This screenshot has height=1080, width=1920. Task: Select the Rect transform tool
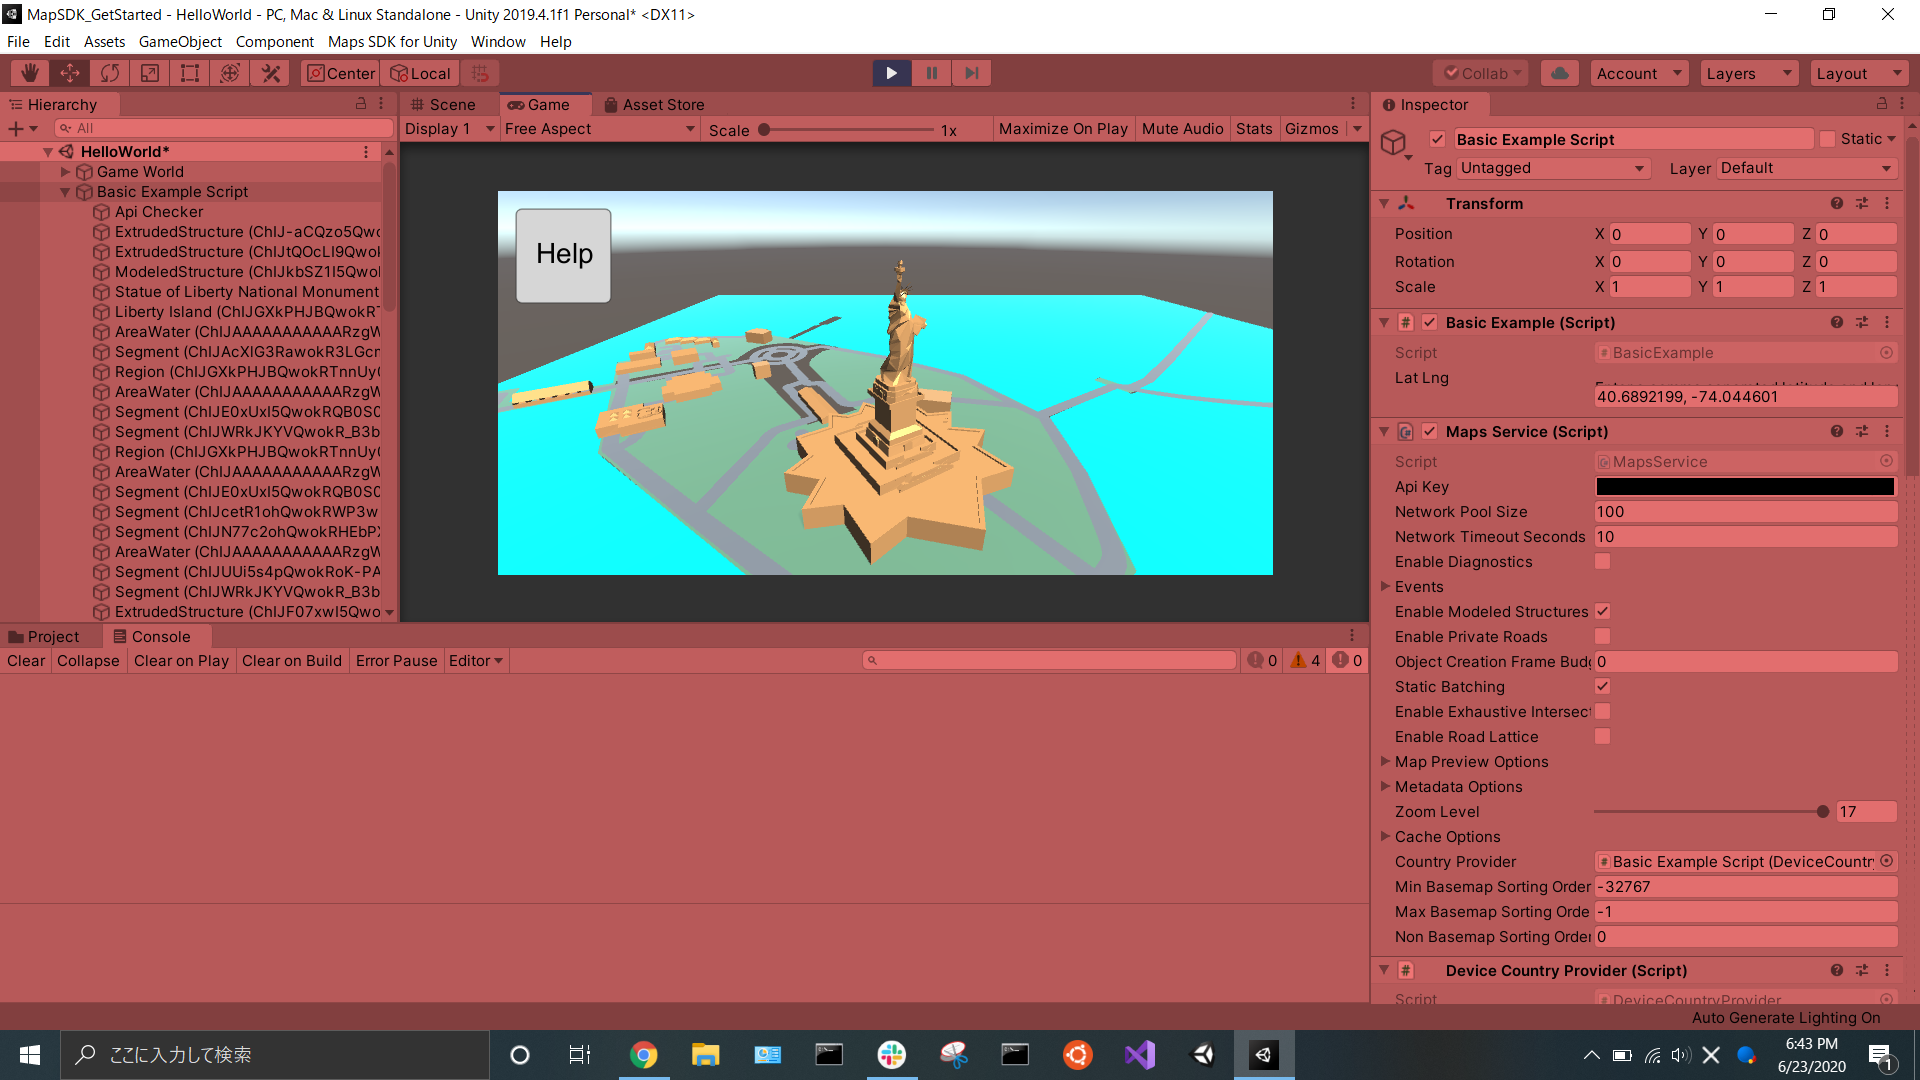pos(190,73)
